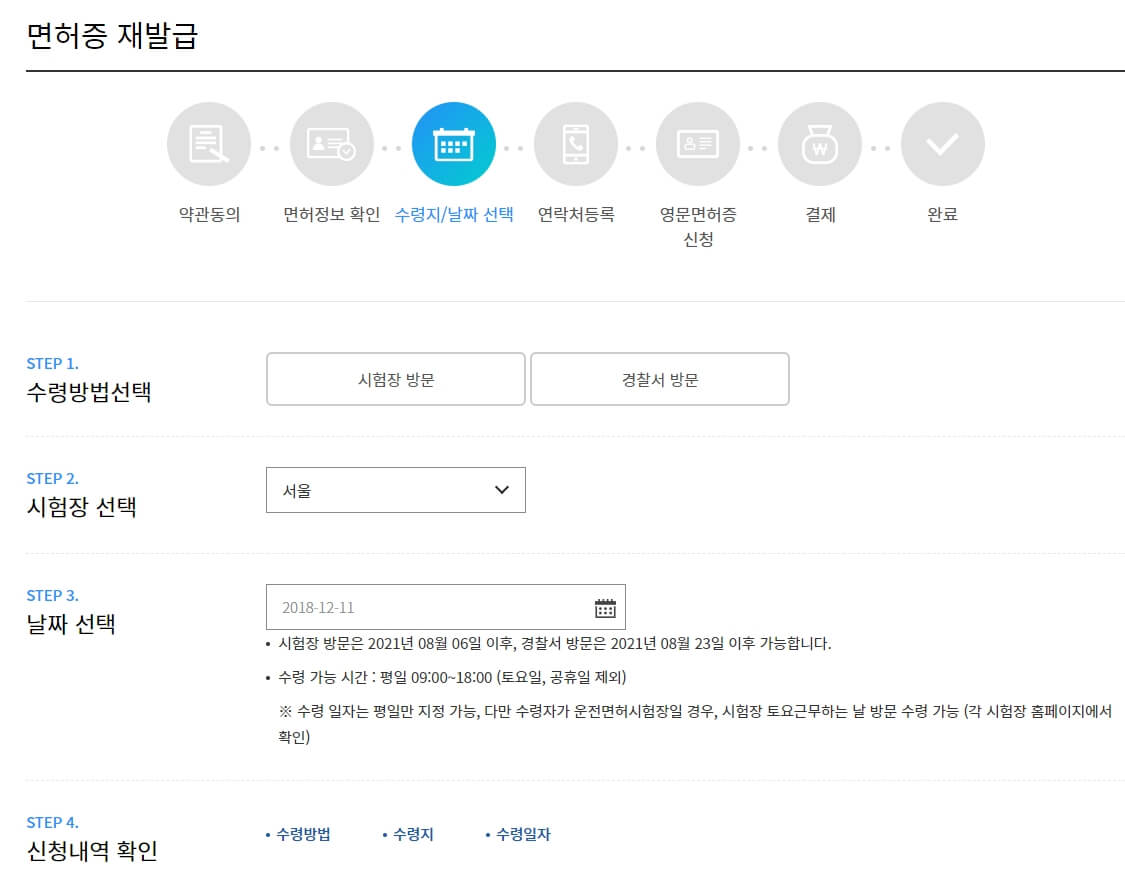Select the 시험장 방문 pickup option
Image resolution: width=1125 pixels, height=873 pixels.
[x=395, y=378]
